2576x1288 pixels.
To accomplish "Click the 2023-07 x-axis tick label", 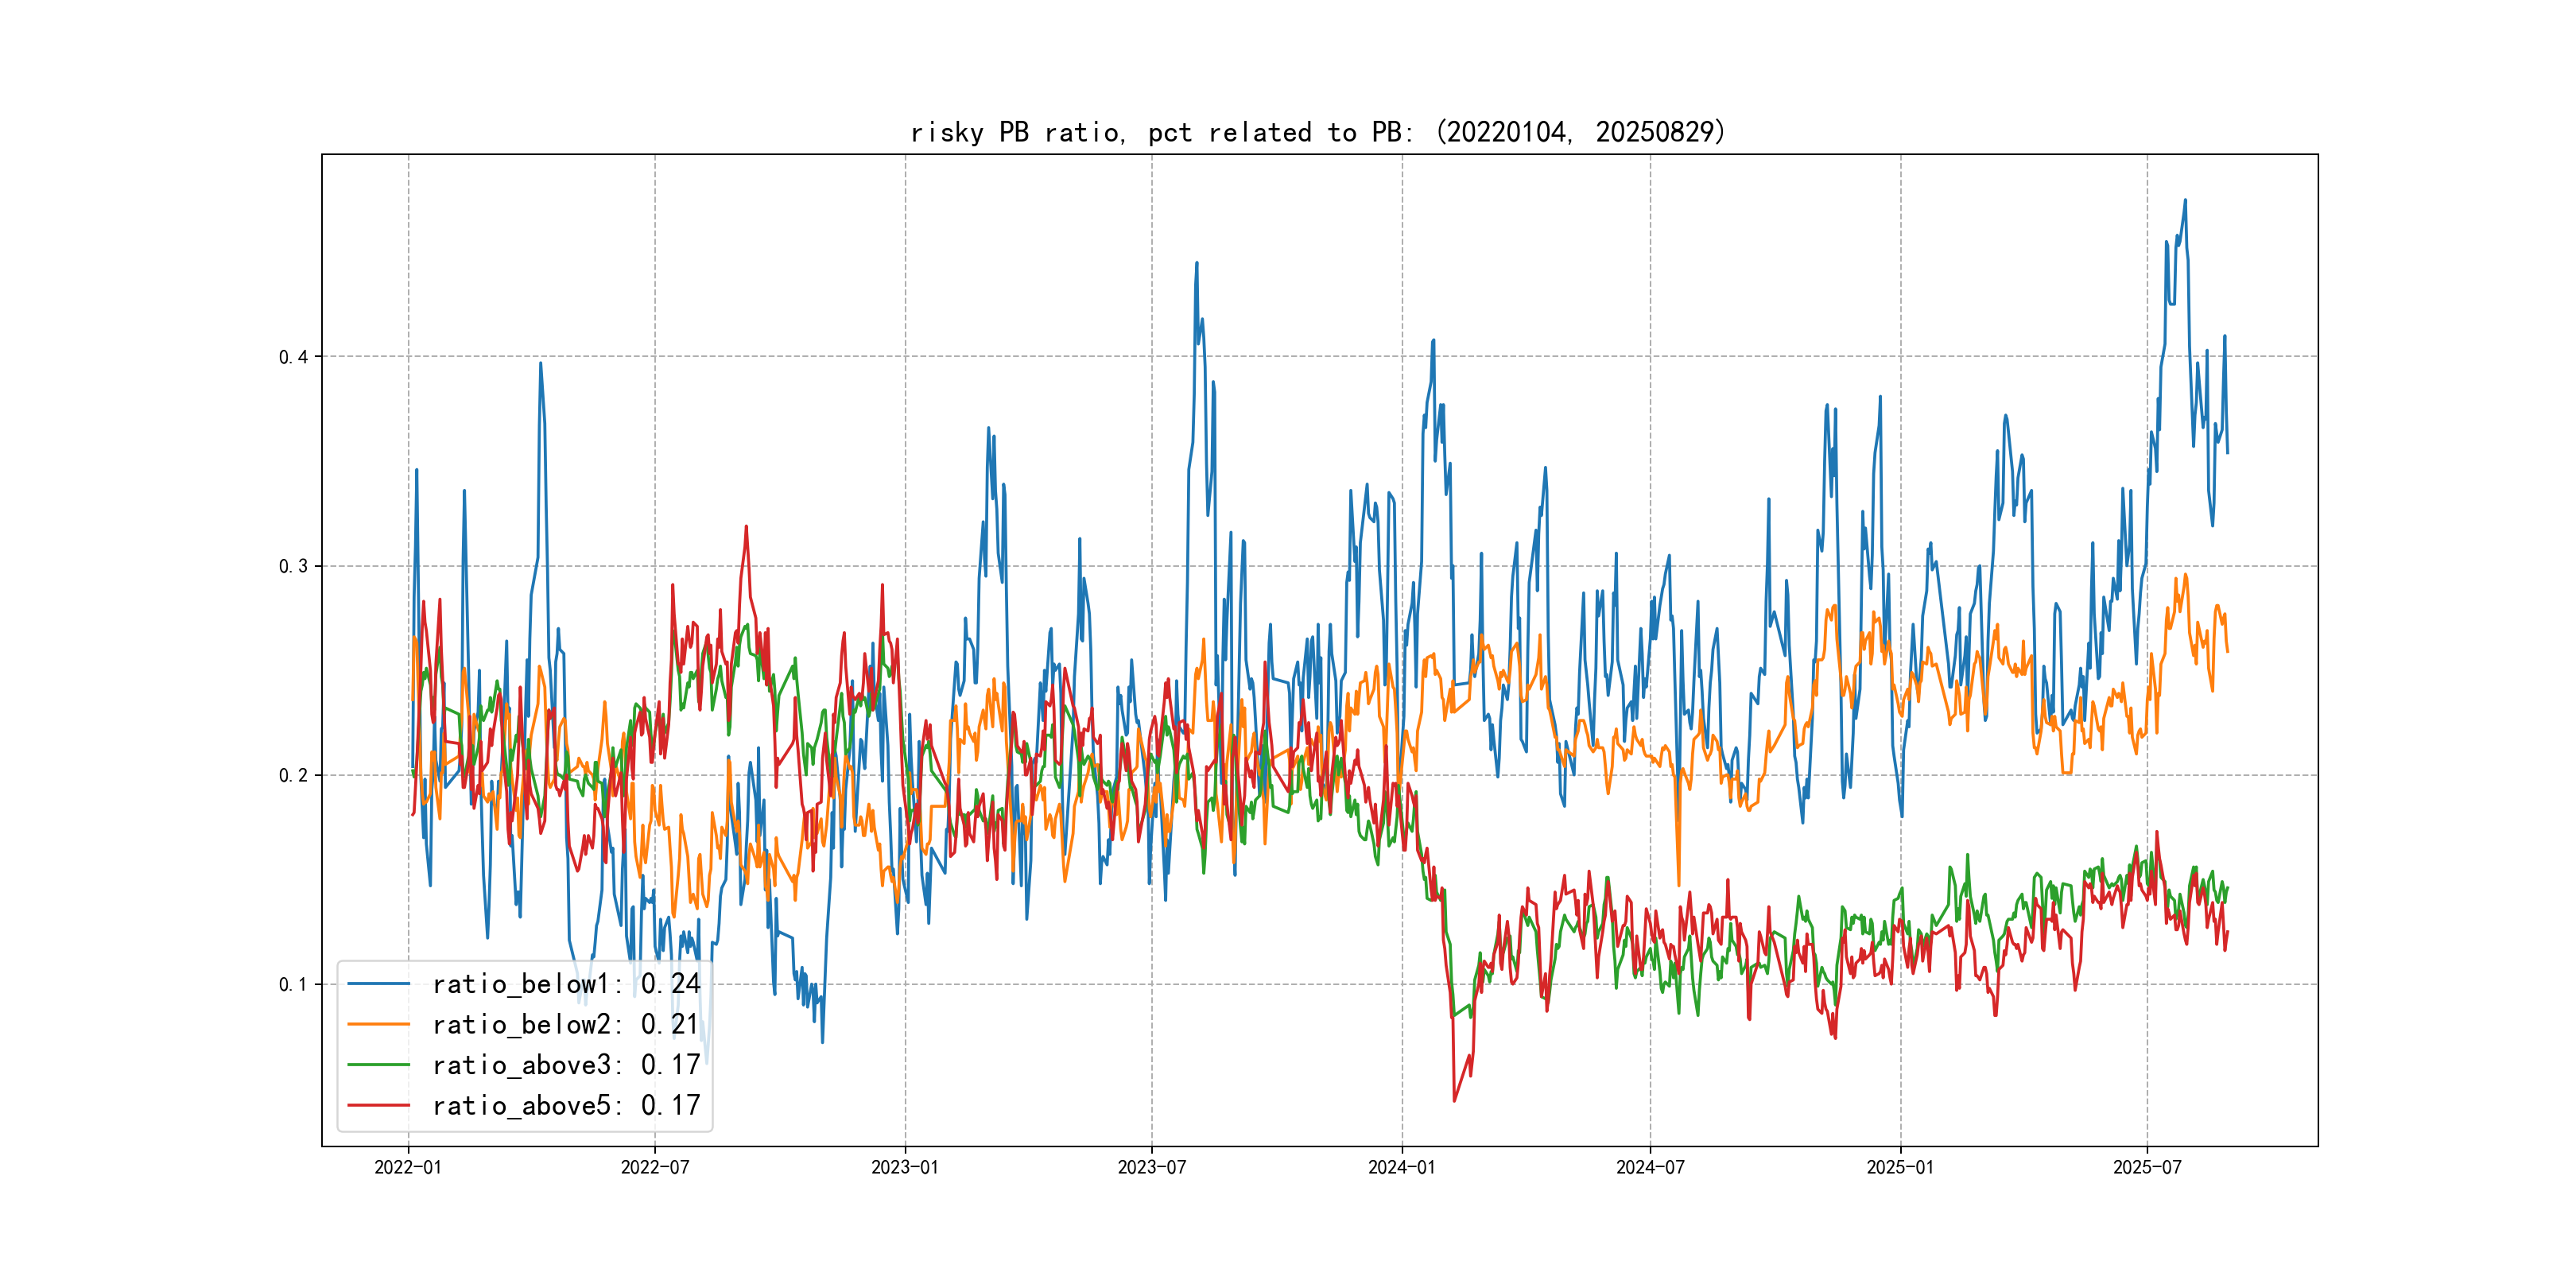I will (1152, 1167).
